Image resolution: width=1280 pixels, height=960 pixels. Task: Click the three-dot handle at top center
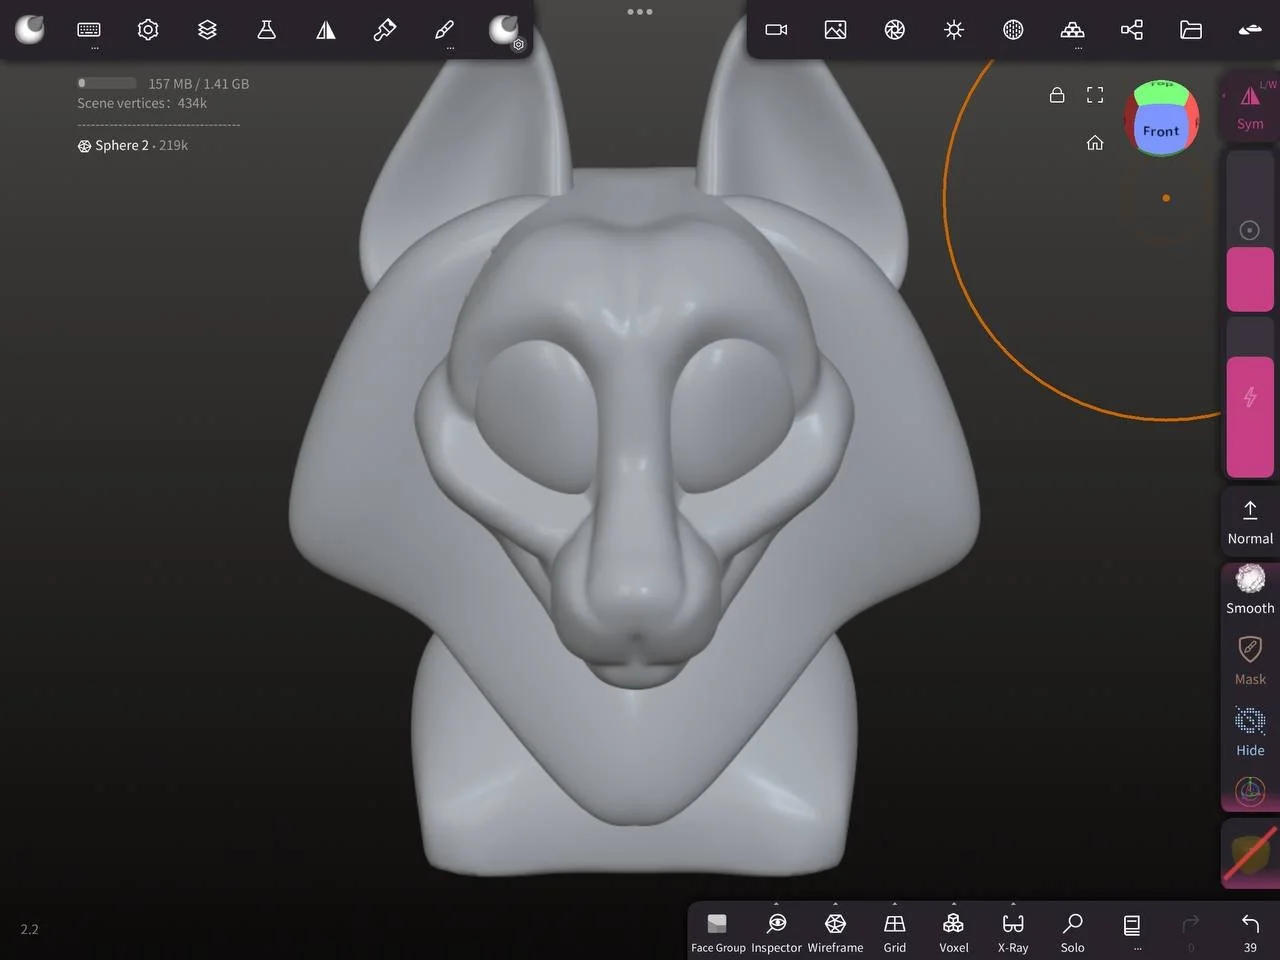click(640, 12)
